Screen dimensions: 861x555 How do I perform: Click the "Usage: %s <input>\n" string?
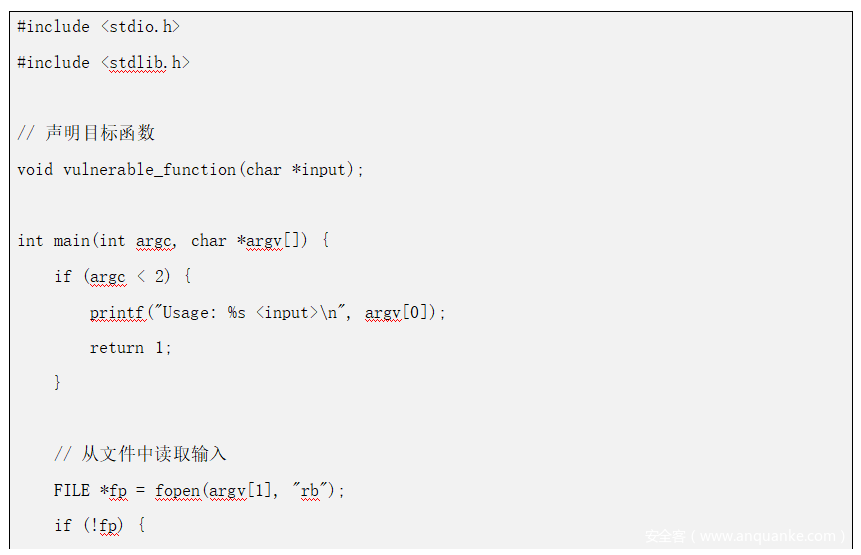point(251,313)
